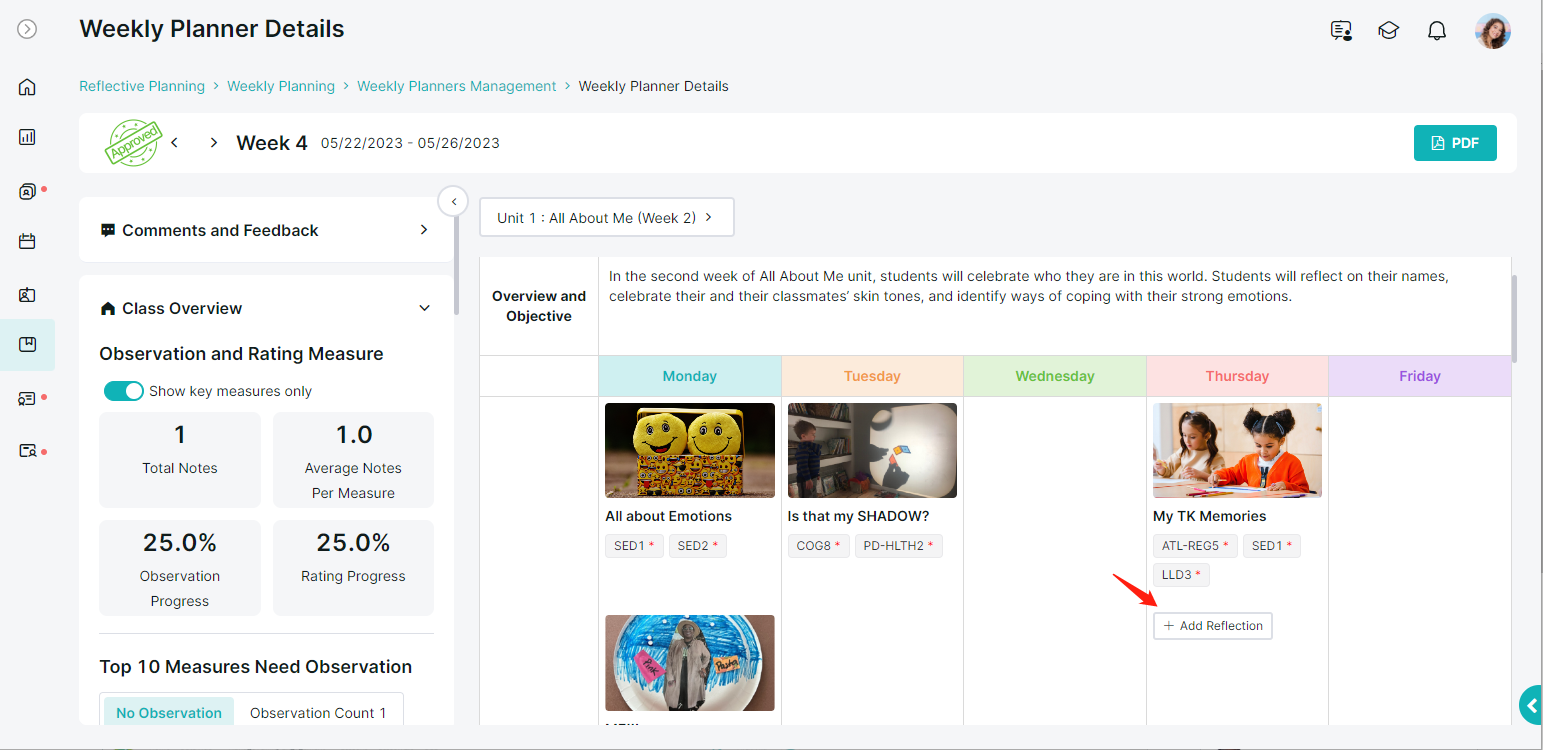Image resolution: width=1543 pixels, height=750 pixels.
Task: Open the graduation cap icon in header
Action: [1388, 31]
